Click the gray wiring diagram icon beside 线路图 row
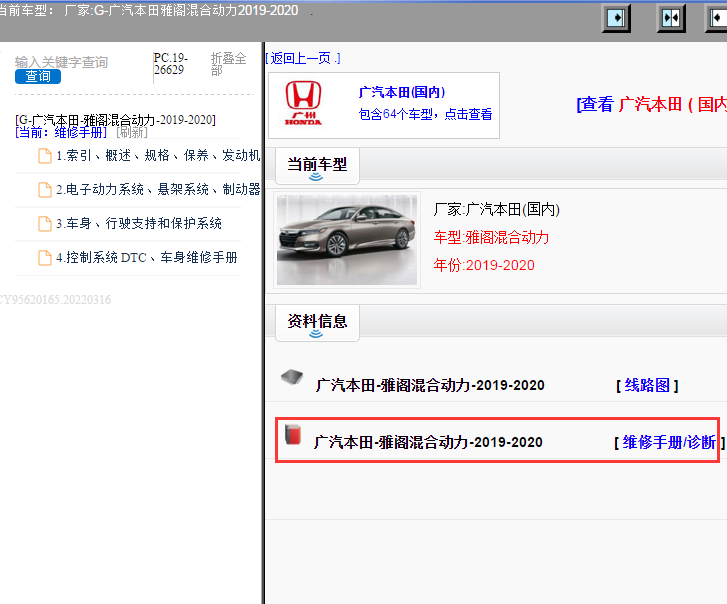The image size is (727, 604). coord(292,377)
